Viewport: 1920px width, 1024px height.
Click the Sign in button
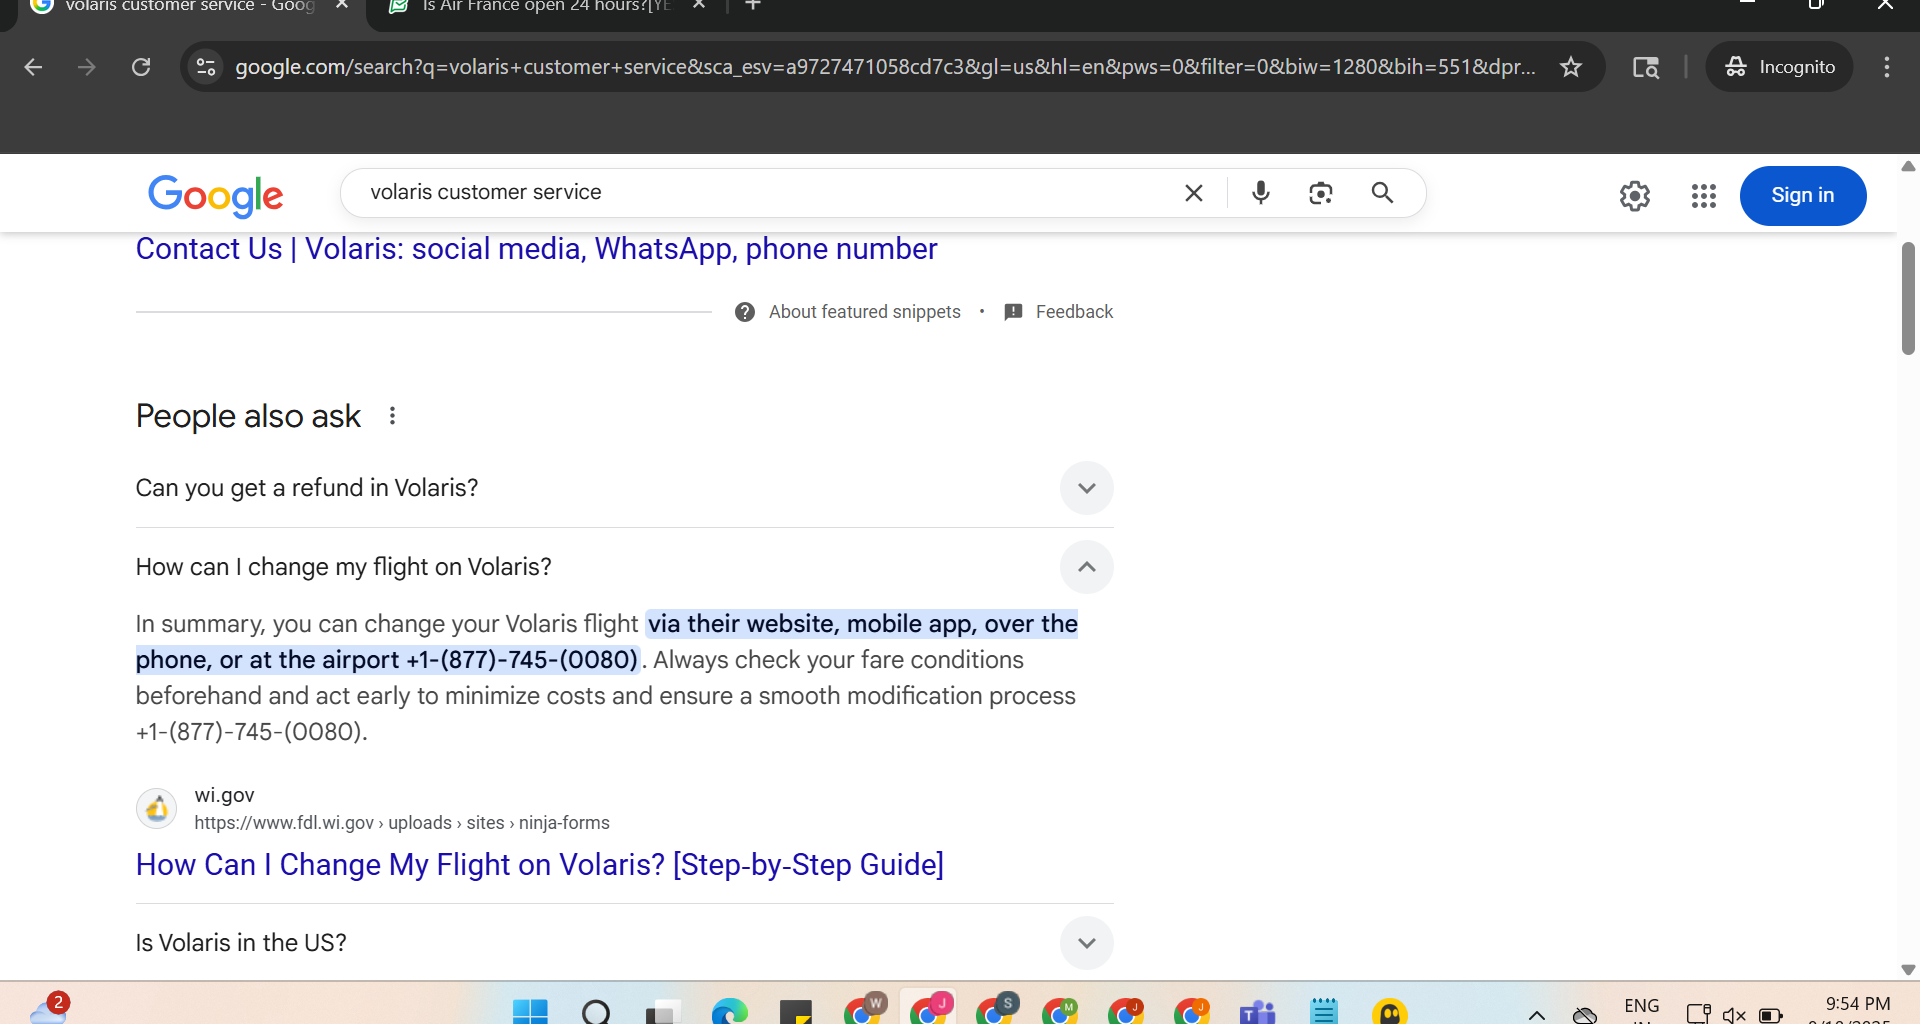1803,196
